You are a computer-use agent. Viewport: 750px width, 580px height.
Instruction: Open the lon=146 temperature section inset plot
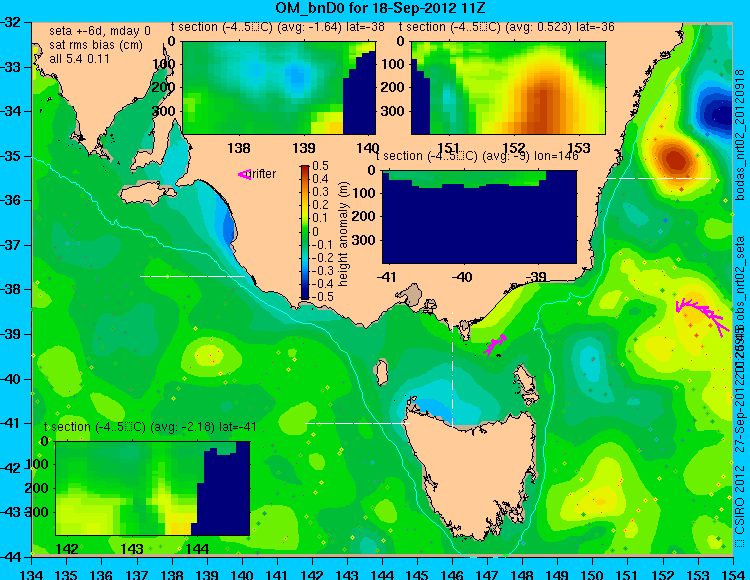[x=479, y=217]
